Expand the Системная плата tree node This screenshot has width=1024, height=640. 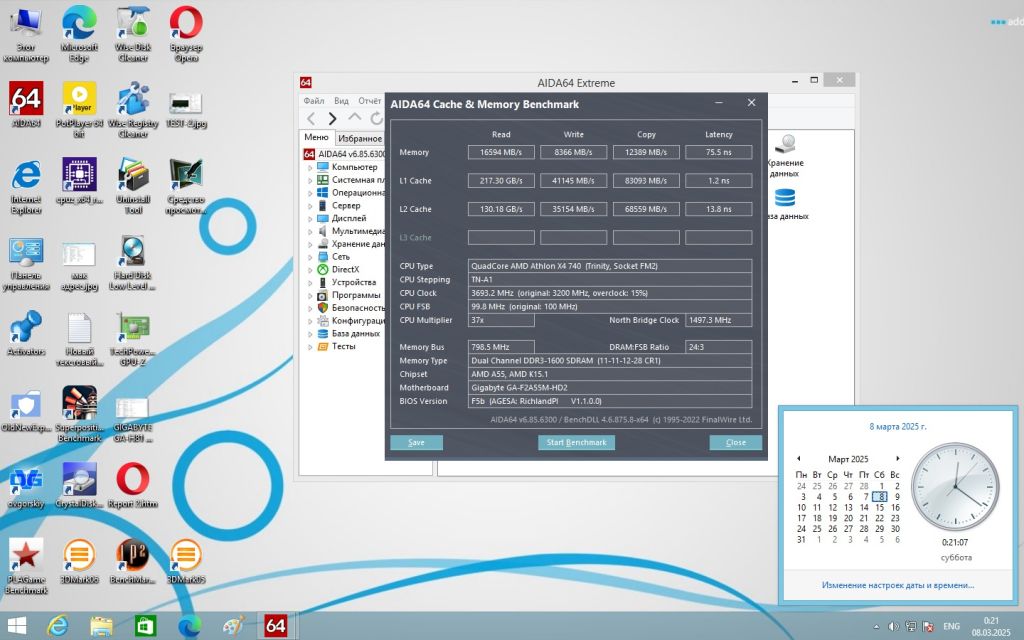tap(310, 180)
